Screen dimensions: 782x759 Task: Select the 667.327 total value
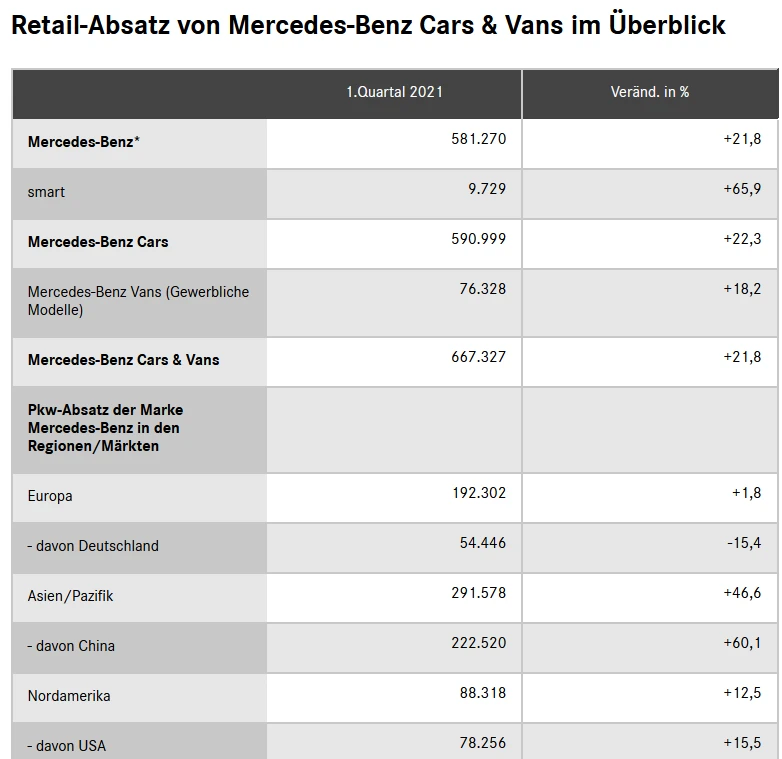tap(479, 357)
